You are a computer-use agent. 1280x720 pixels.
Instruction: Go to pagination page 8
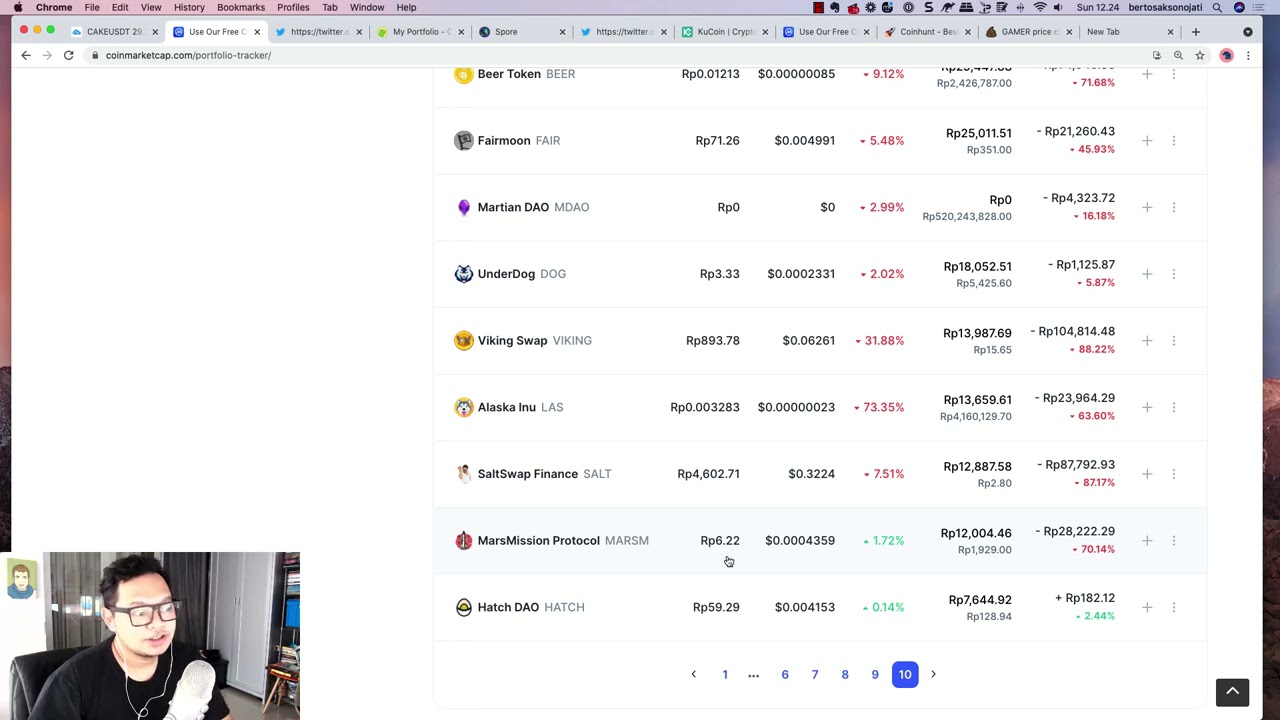click(x=845, y=675)
